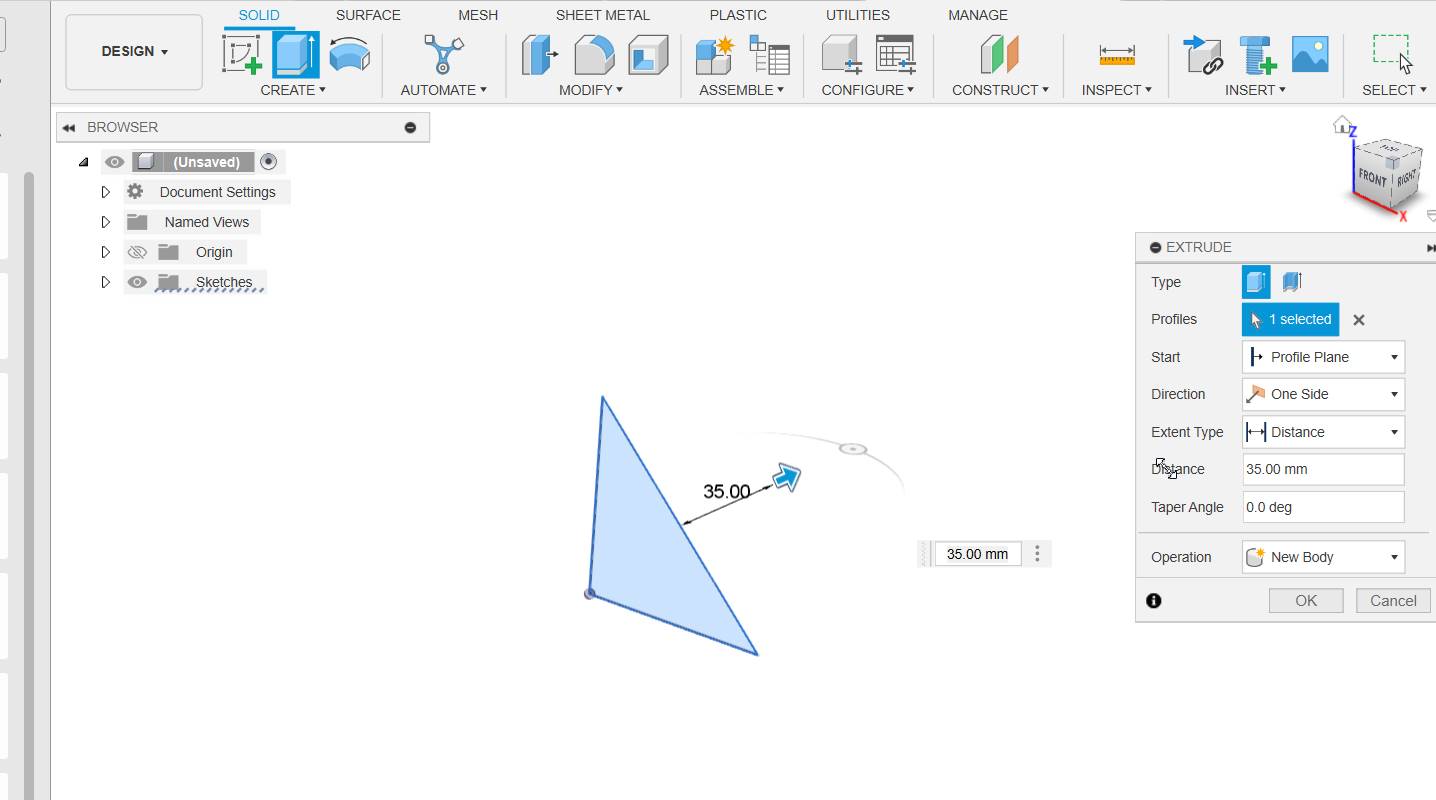Viewport: 1436px width, 800px height.
Task: Expand the Document Settings tree node
Action: (x=105, y=192)
